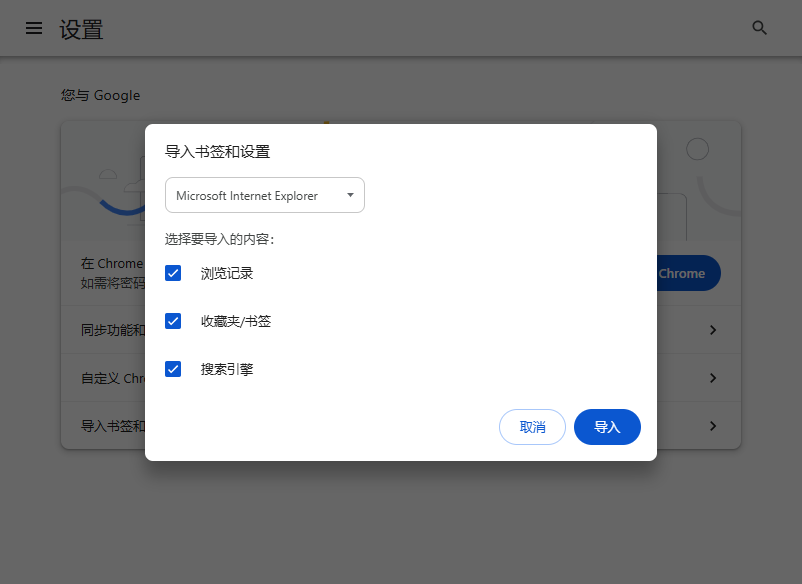Uncheck the 搜索引擎 checkbox
802x584 pixels.
point(173,369)
